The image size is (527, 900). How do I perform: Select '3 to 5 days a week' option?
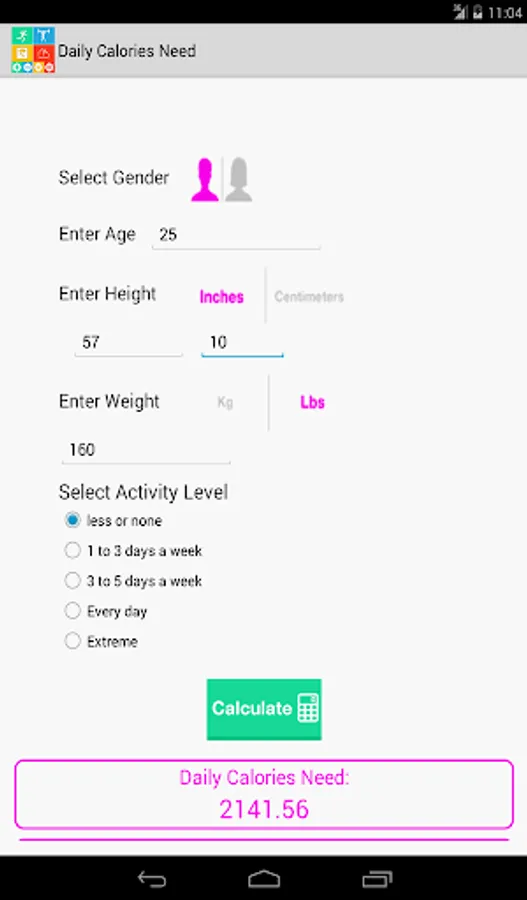pyautogui.click(x=133, y=581)
